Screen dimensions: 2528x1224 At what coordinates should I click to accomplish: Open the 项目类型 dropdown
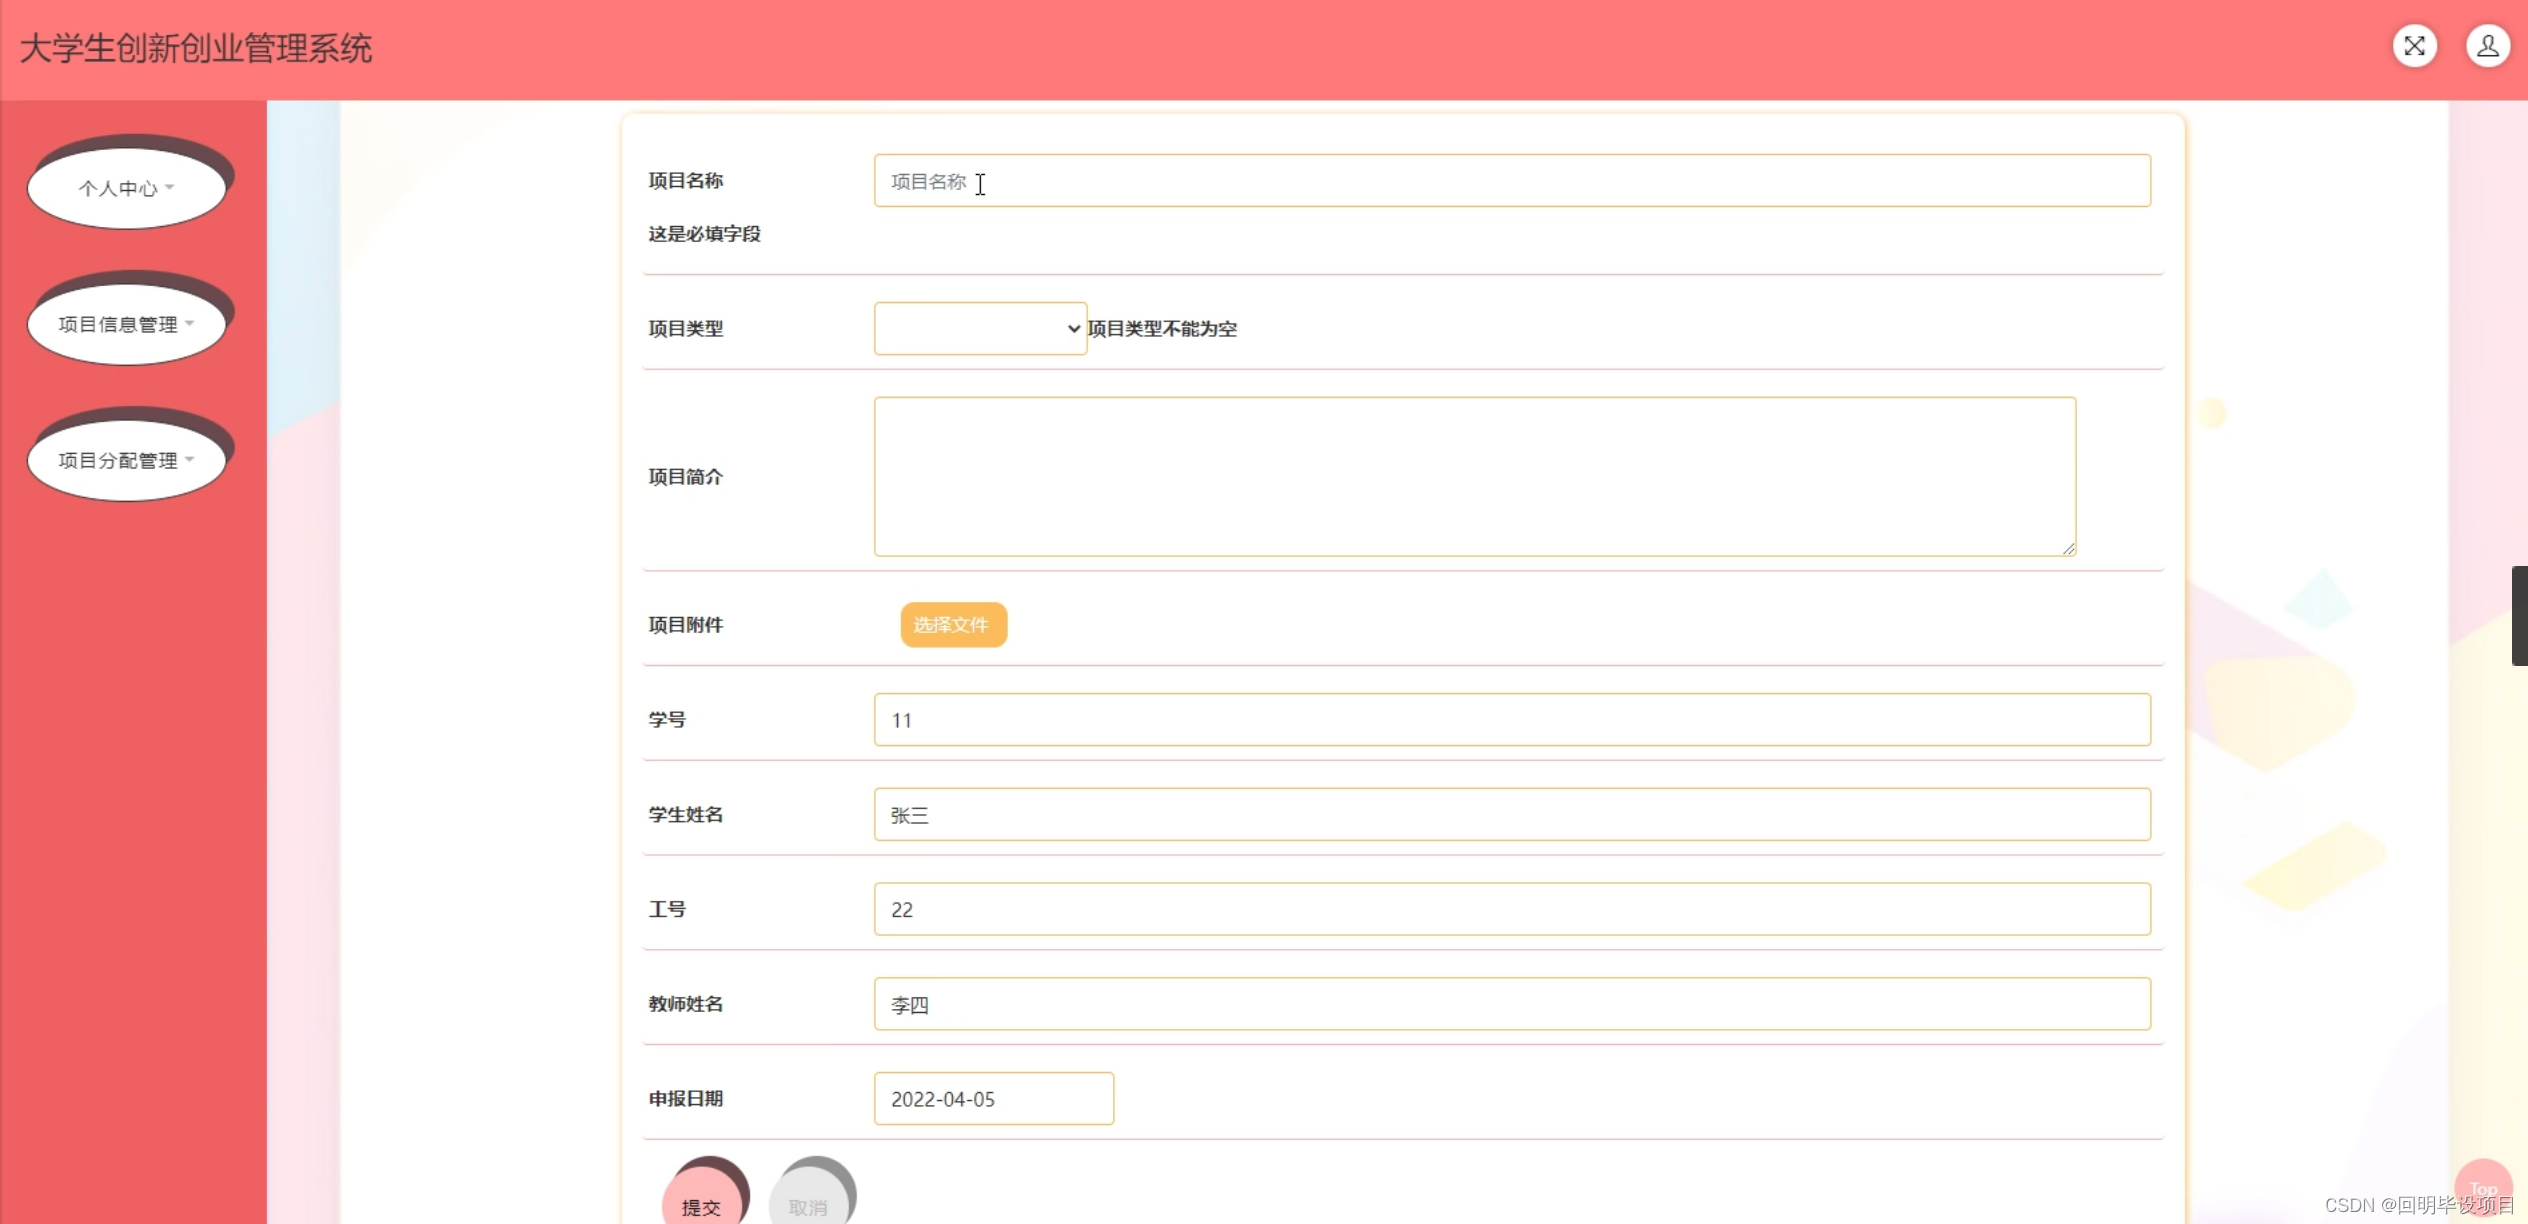coord(980,328)
